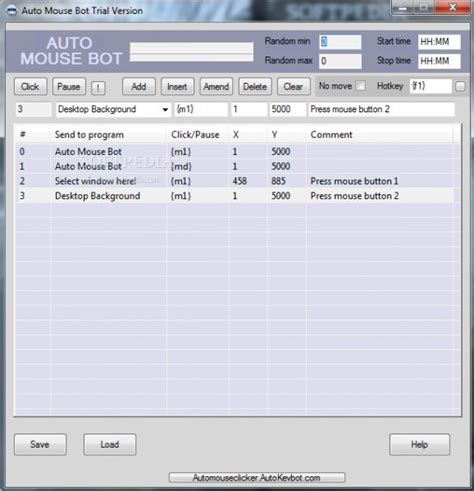The image size is (474, 491).
Task: Click the Hotkey input field showing {f1}
Action: [430, 86]
